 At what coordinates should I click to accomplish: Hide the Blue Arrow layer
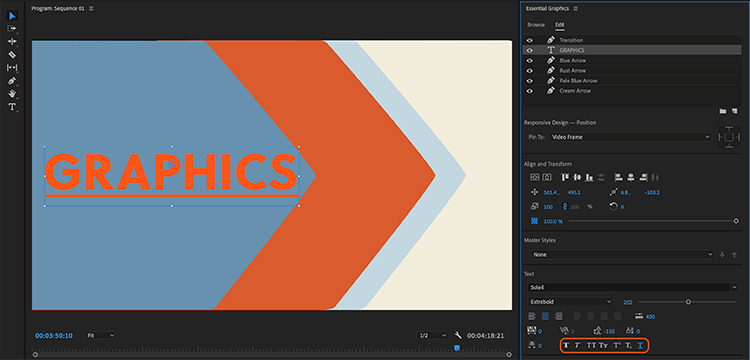pos(529,61)
